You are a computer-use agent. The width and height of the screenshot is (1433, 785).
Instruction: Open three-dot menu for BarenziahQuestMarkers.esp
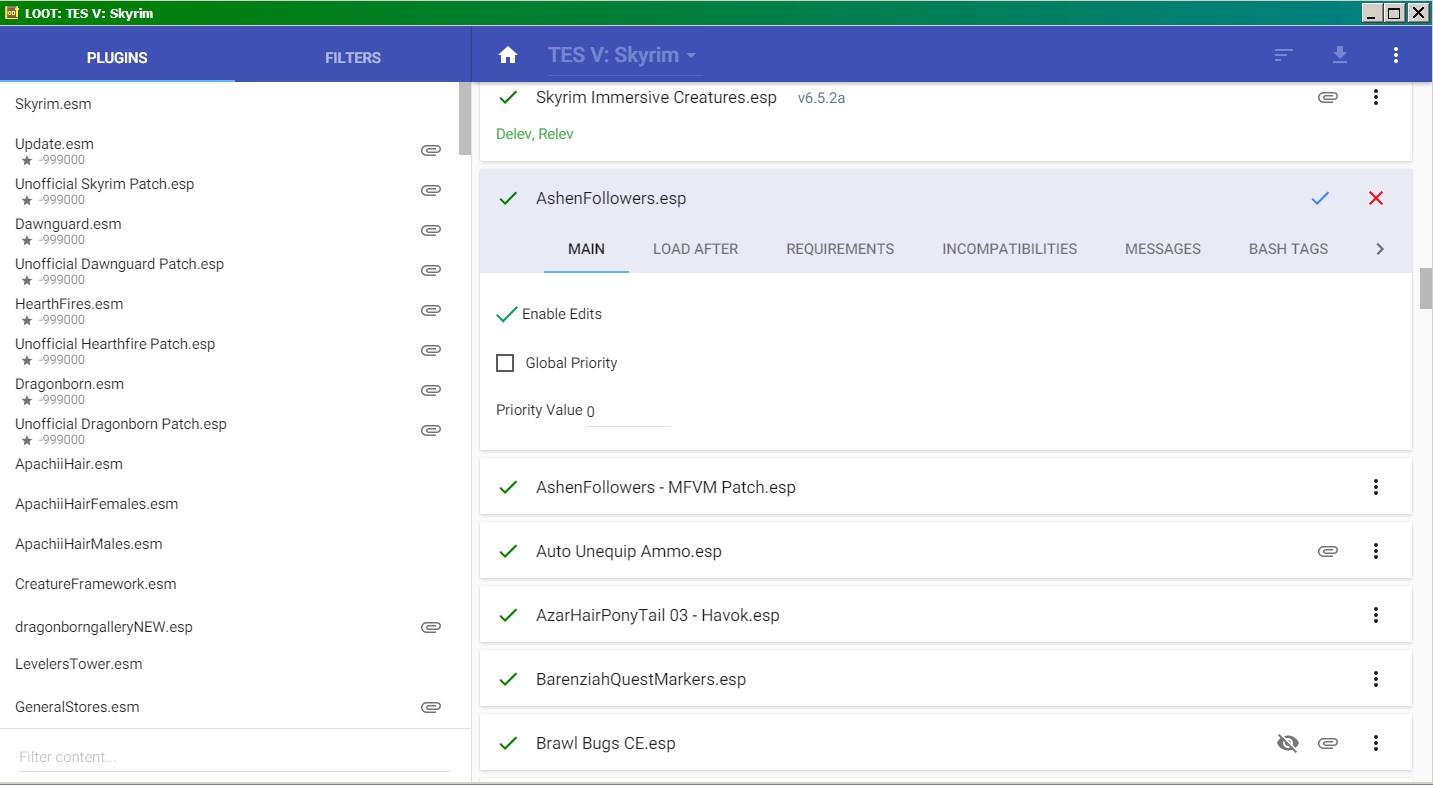click(x=1376, y=679)
